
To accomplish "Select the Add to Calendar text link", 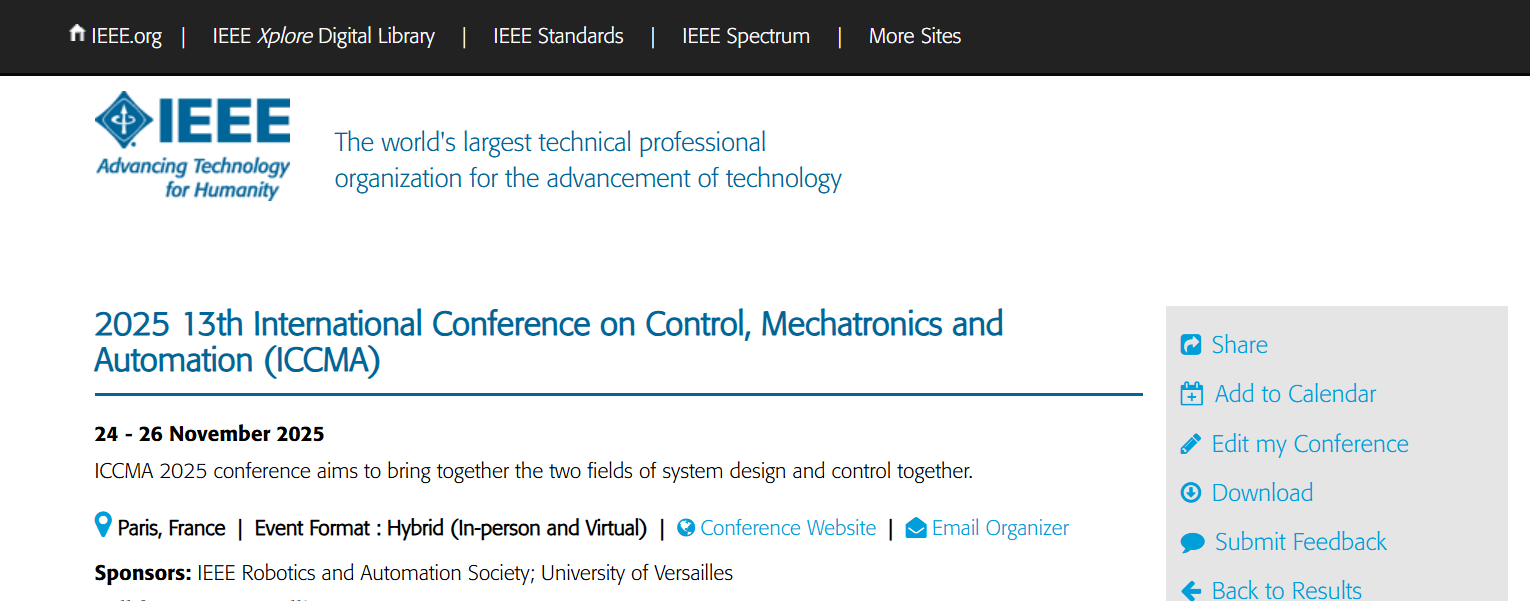I will point(1296,394).
